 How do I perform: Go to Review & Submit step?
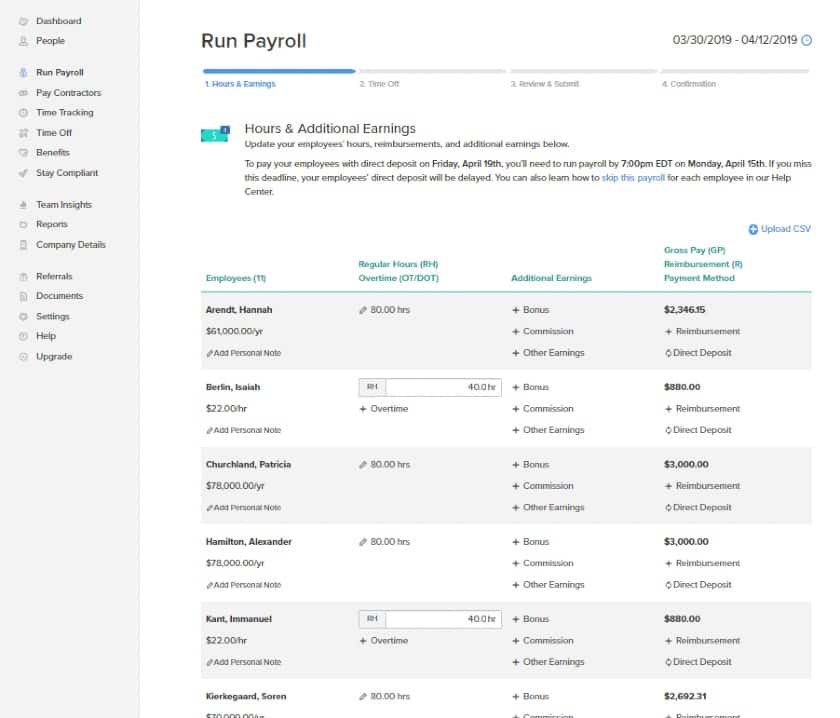coord(545,84)
